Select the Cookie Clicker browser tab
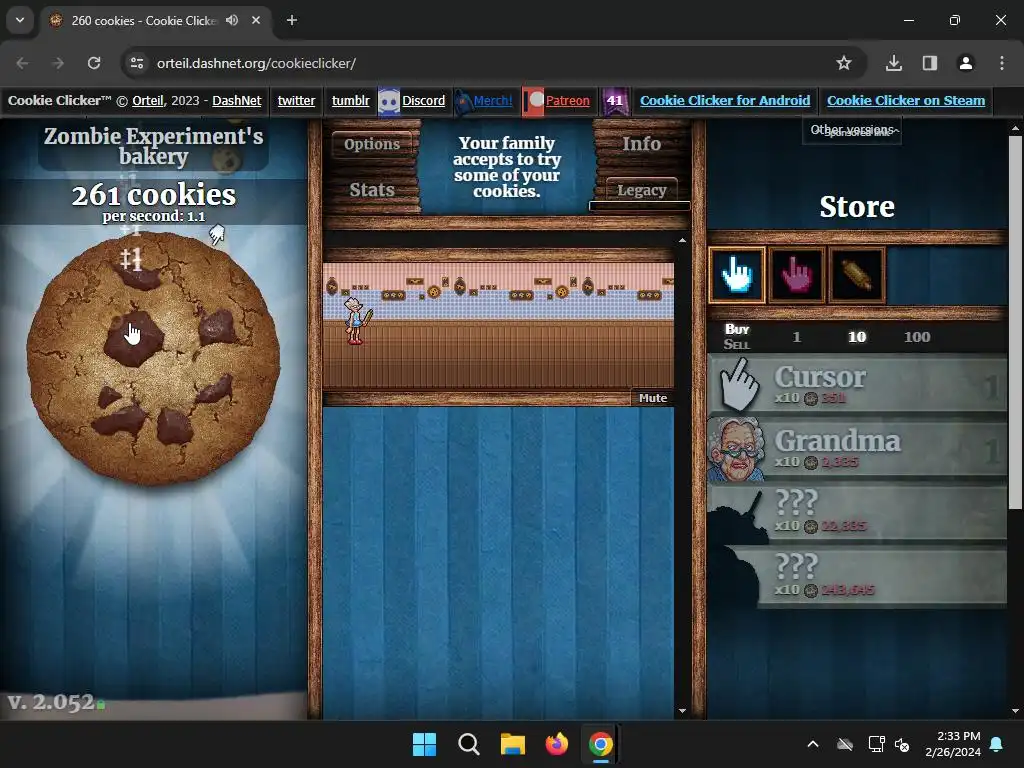This screenshot has height=768, width=1024. click(155, 20)
